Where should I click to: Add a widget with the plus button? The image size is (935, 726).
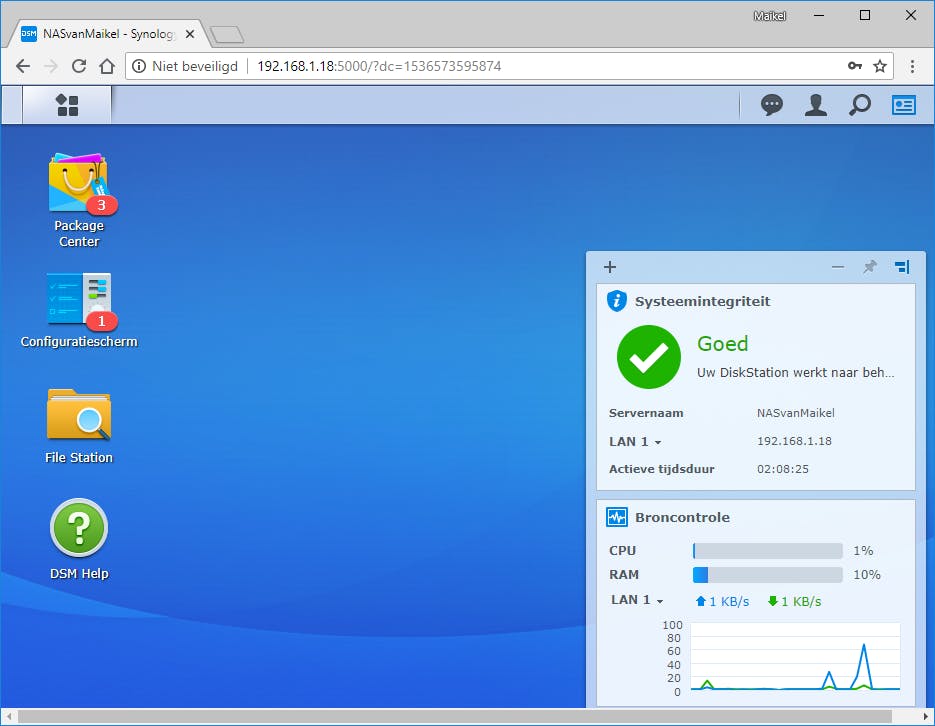pyautogui.click(x=609, y=267)
